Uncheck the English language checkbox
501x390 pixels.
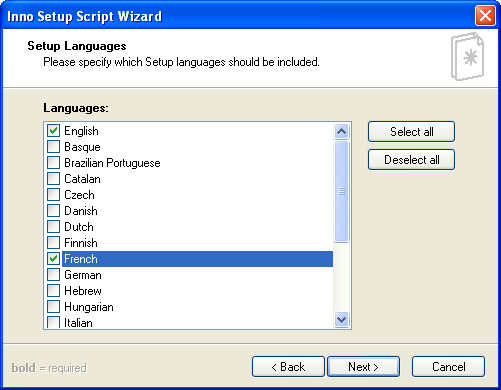pyautogui.click(x=53, y=131)
